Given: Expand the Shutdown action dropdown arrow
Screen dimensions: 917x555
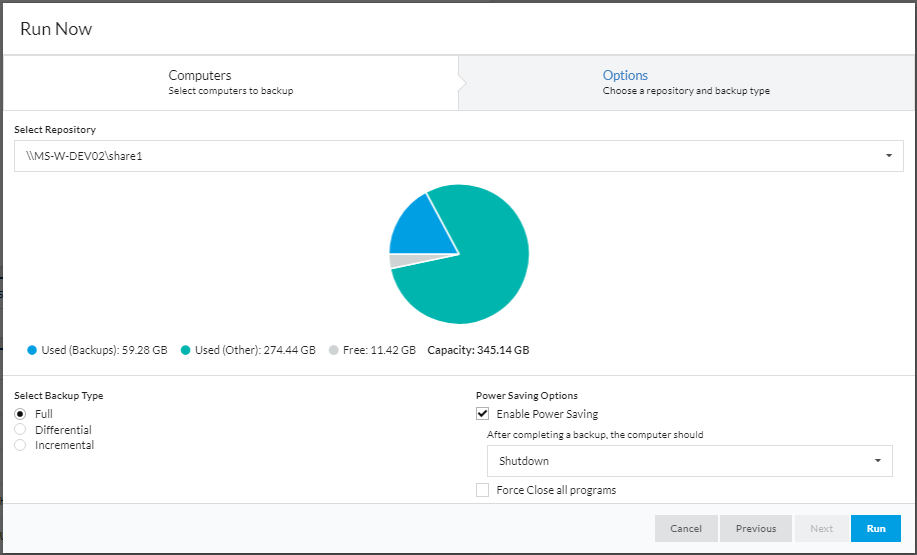Looking at the screenshot, I should [x=877, y=461].
